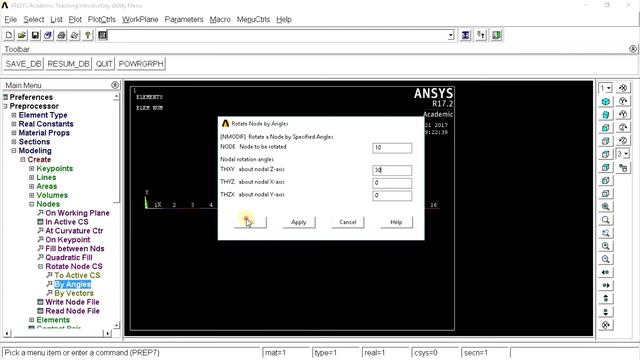Collapse the Rotate Node CS tree node
640x360 pixels.
[40, 267]
